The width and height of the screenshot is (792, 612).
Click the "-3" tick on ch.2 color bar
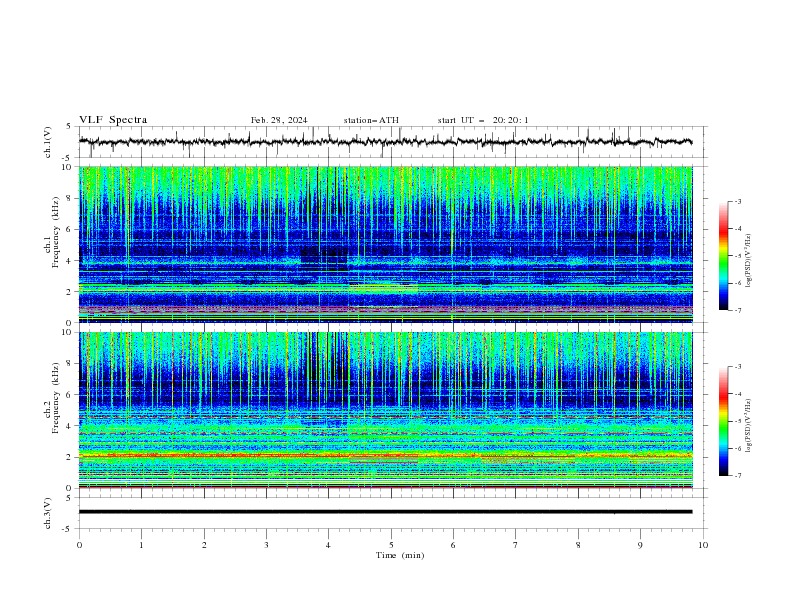[x=738, y=367]
